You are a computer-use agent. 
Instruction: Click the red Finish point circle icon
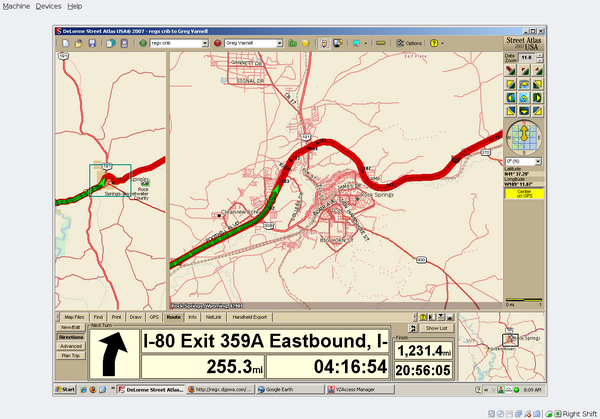pyautogui.click(x=217, y=43)
